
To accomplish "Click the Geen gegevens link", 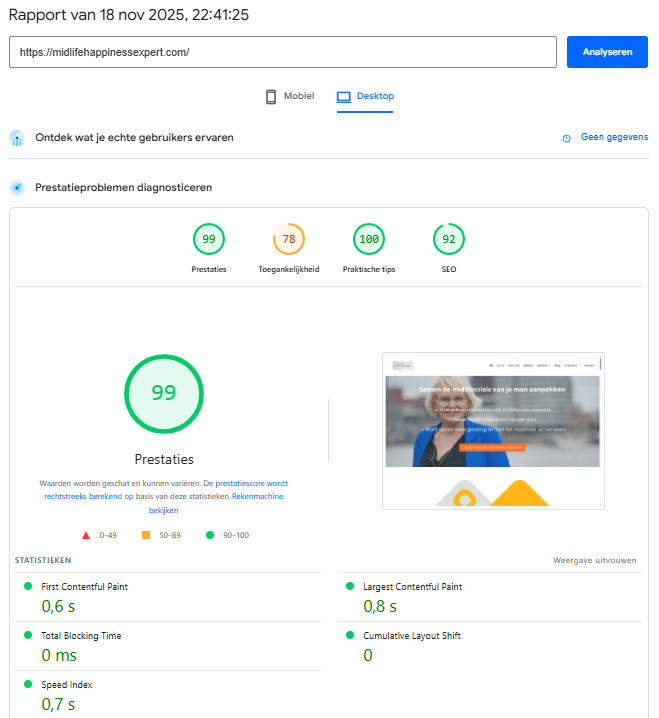I will [614, 138].
